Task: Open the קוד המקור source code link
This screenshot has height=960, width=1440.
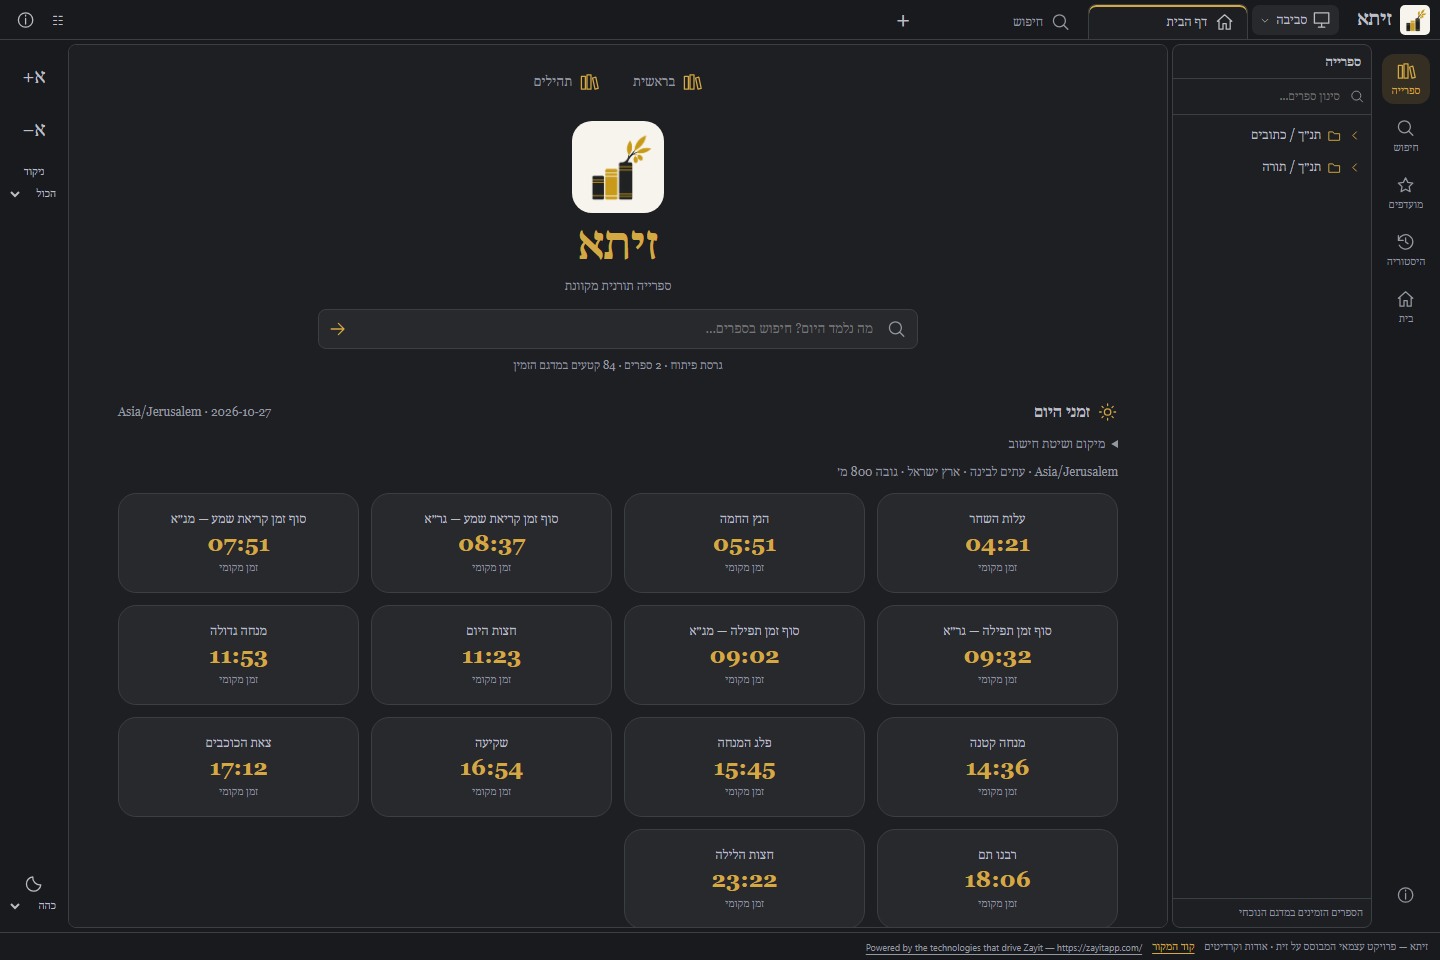Action: click(x=1173, y=947)
